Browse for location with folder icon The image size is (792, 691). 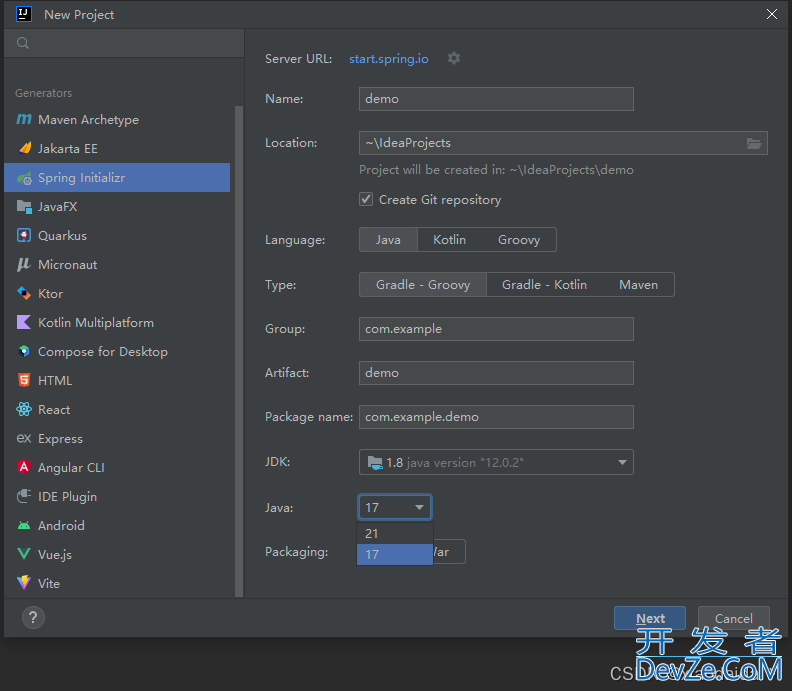click(x=754, y=143)
